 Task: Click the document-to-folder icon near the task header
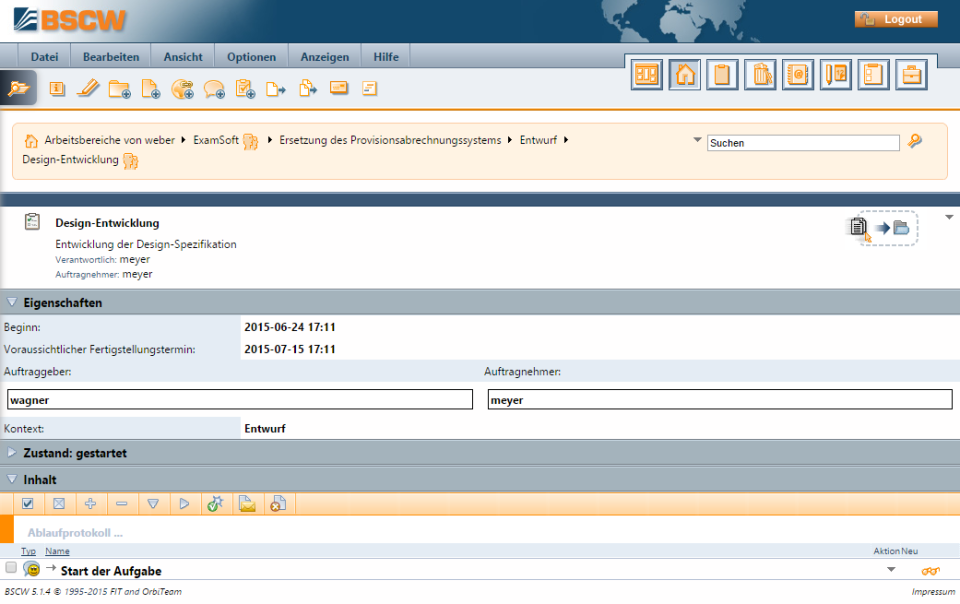click(x=882, y=228)
